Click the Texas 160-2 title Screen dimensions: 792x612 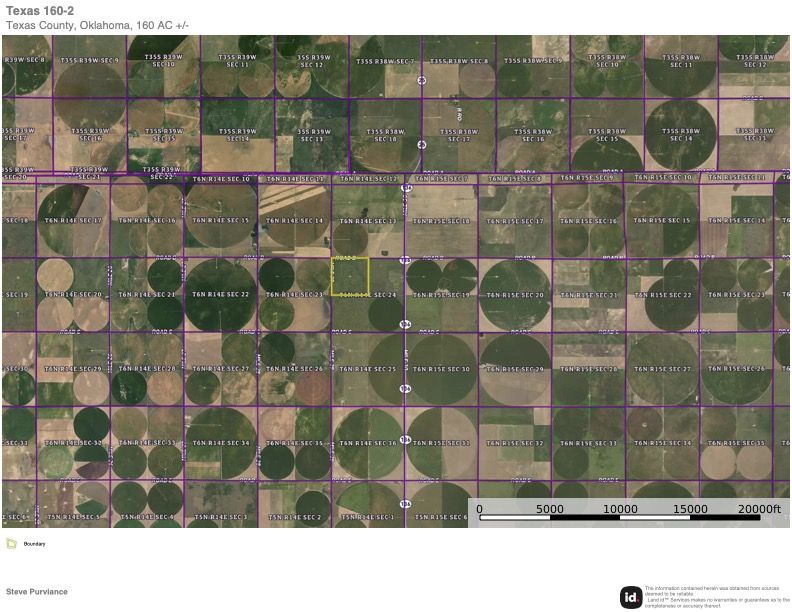tap(40, 10)
